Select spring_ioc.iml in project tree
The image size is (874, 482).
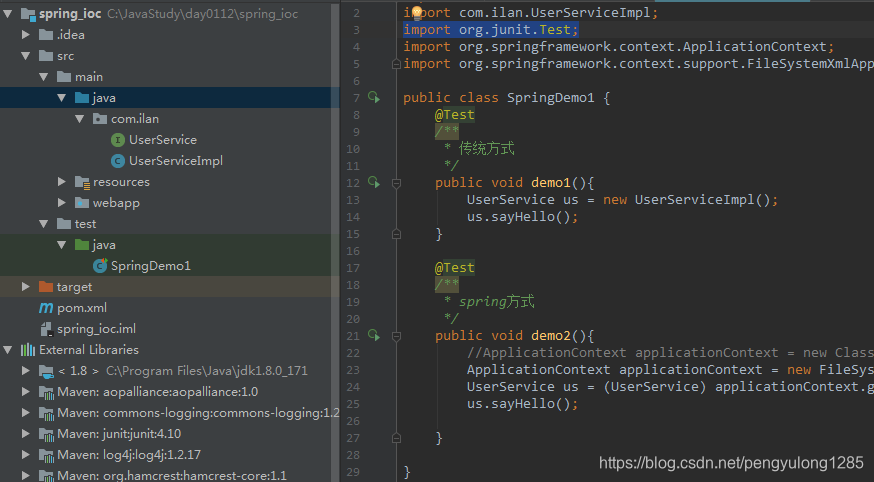click(96, 329)
